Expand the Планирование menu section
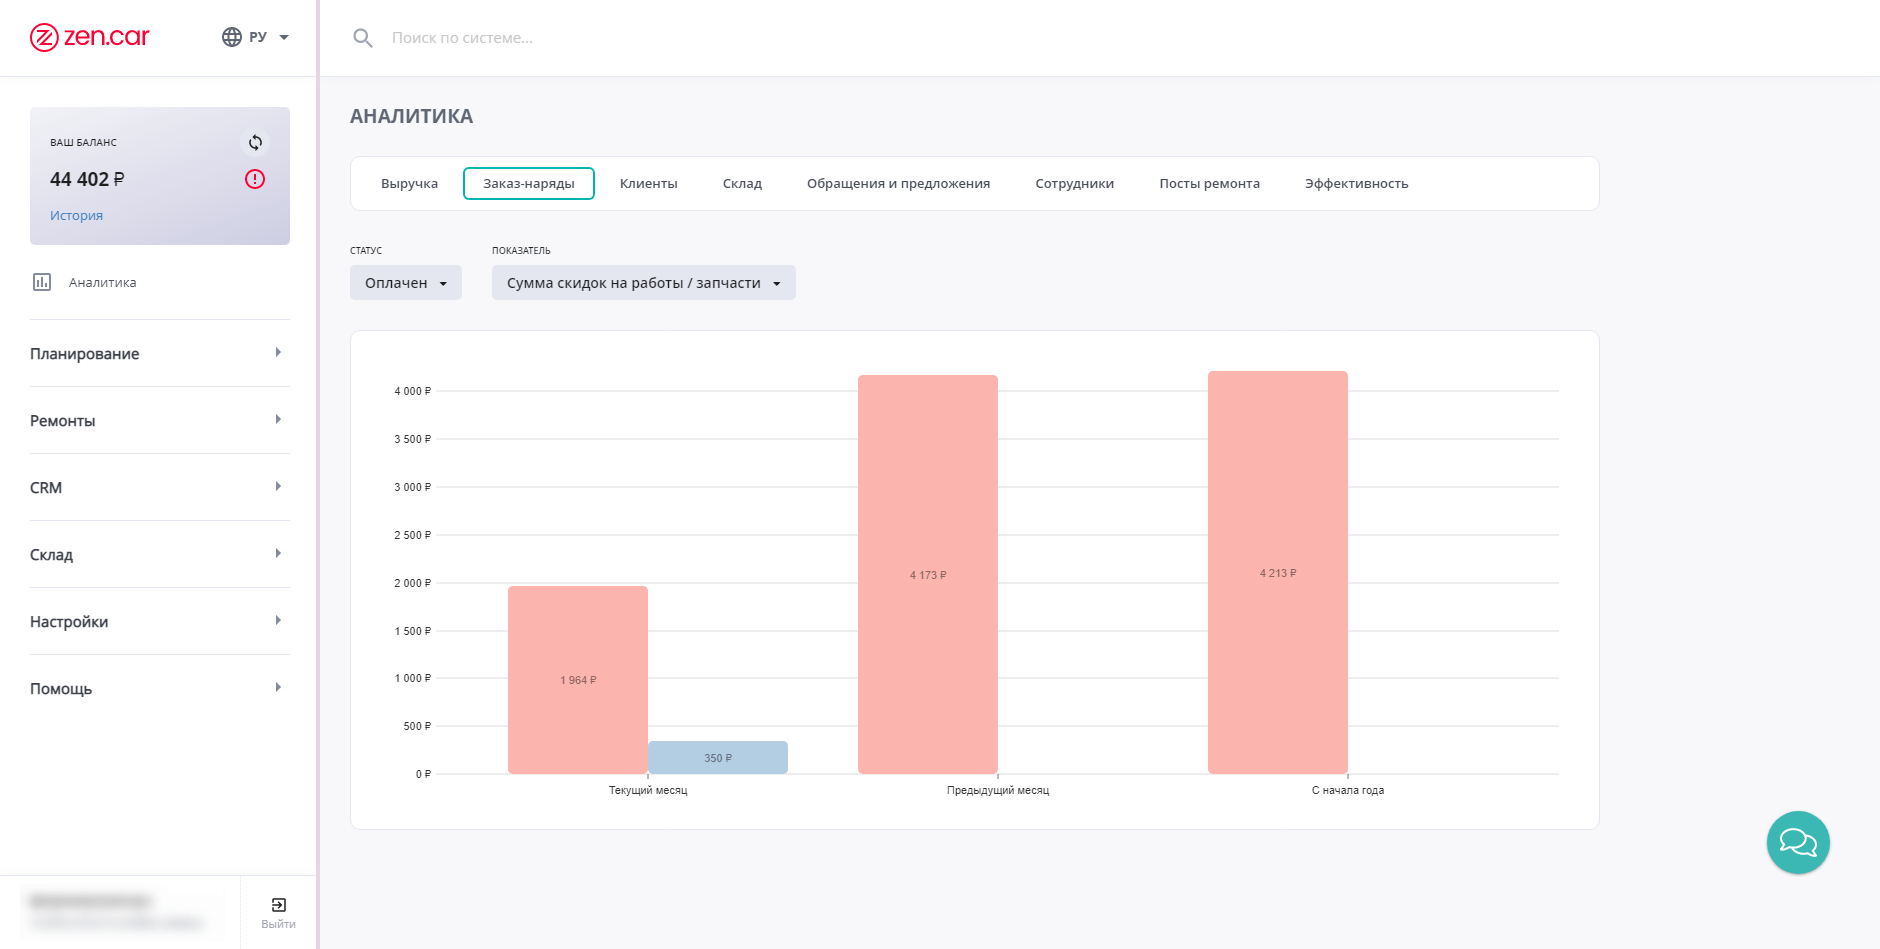 160,353
